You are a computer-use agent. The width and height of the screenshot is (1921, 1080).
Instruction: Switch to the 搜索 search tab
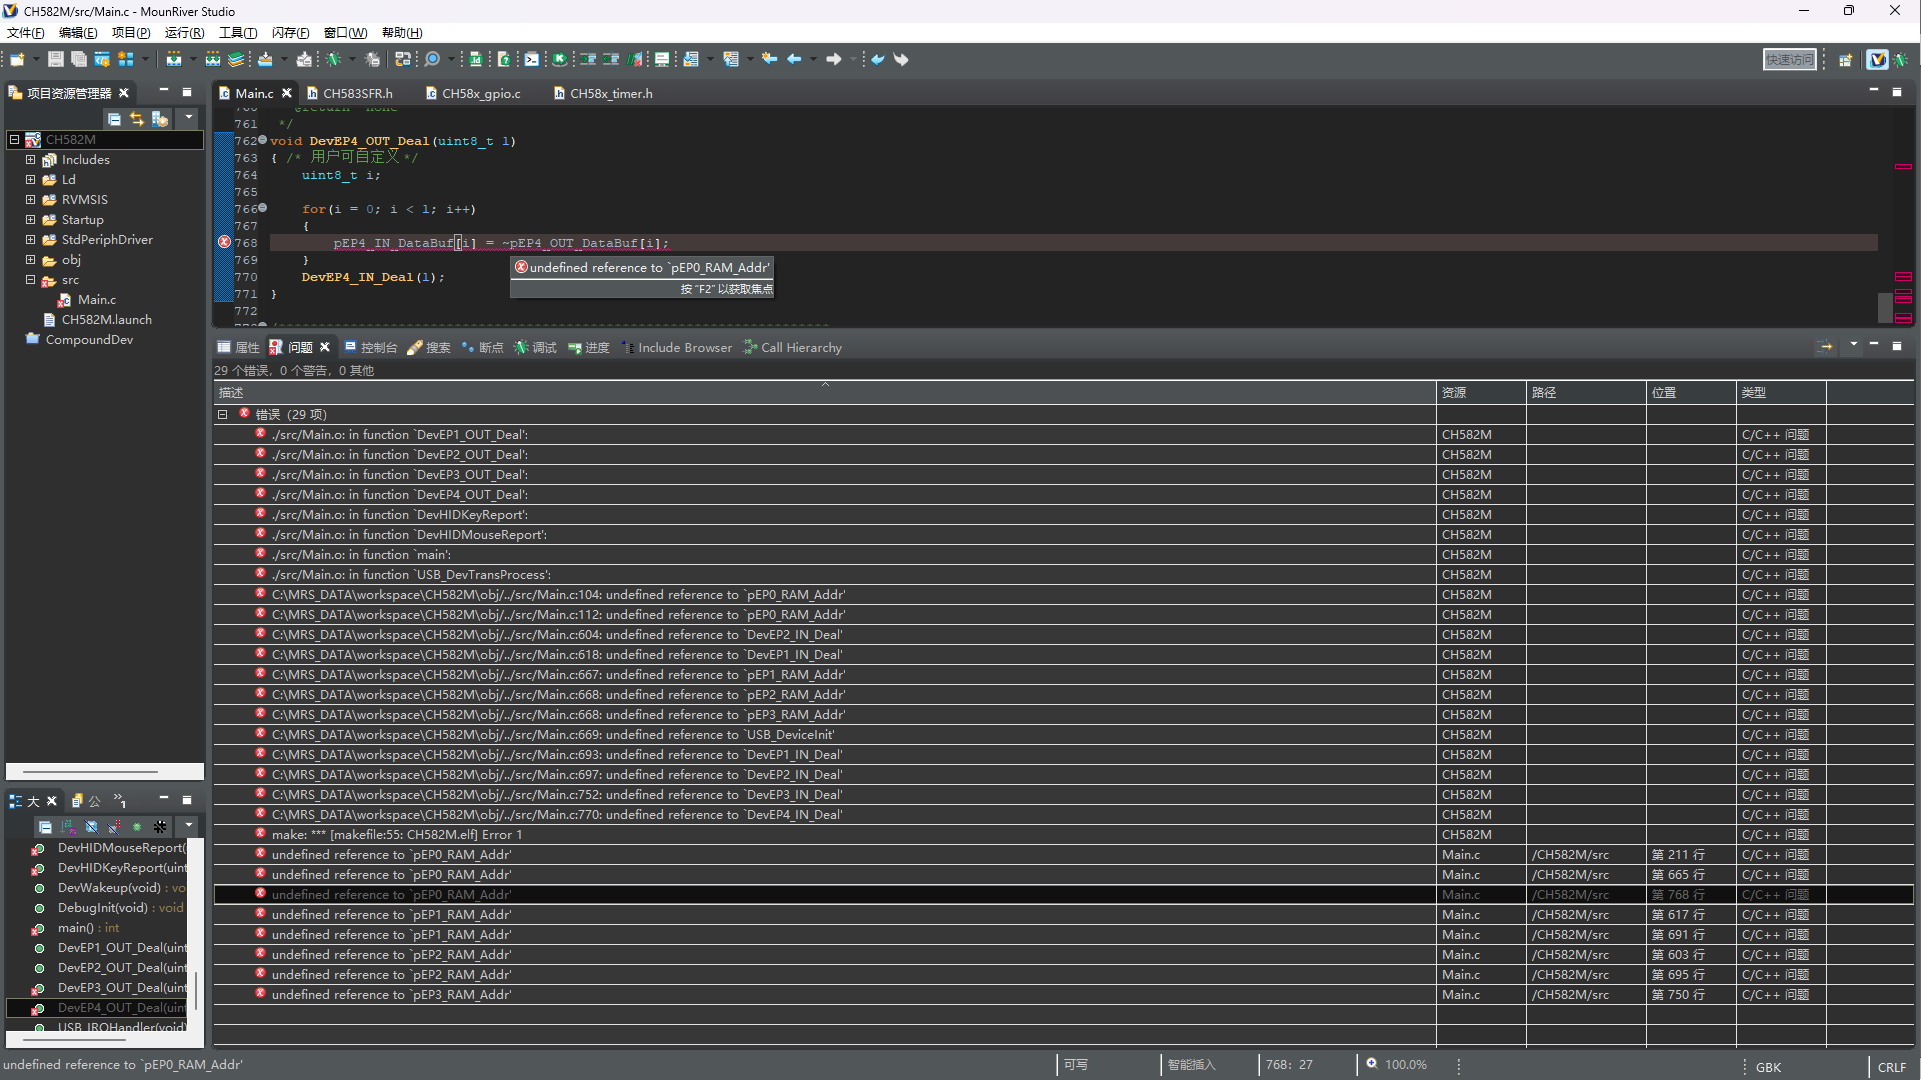tap(429, 348)
